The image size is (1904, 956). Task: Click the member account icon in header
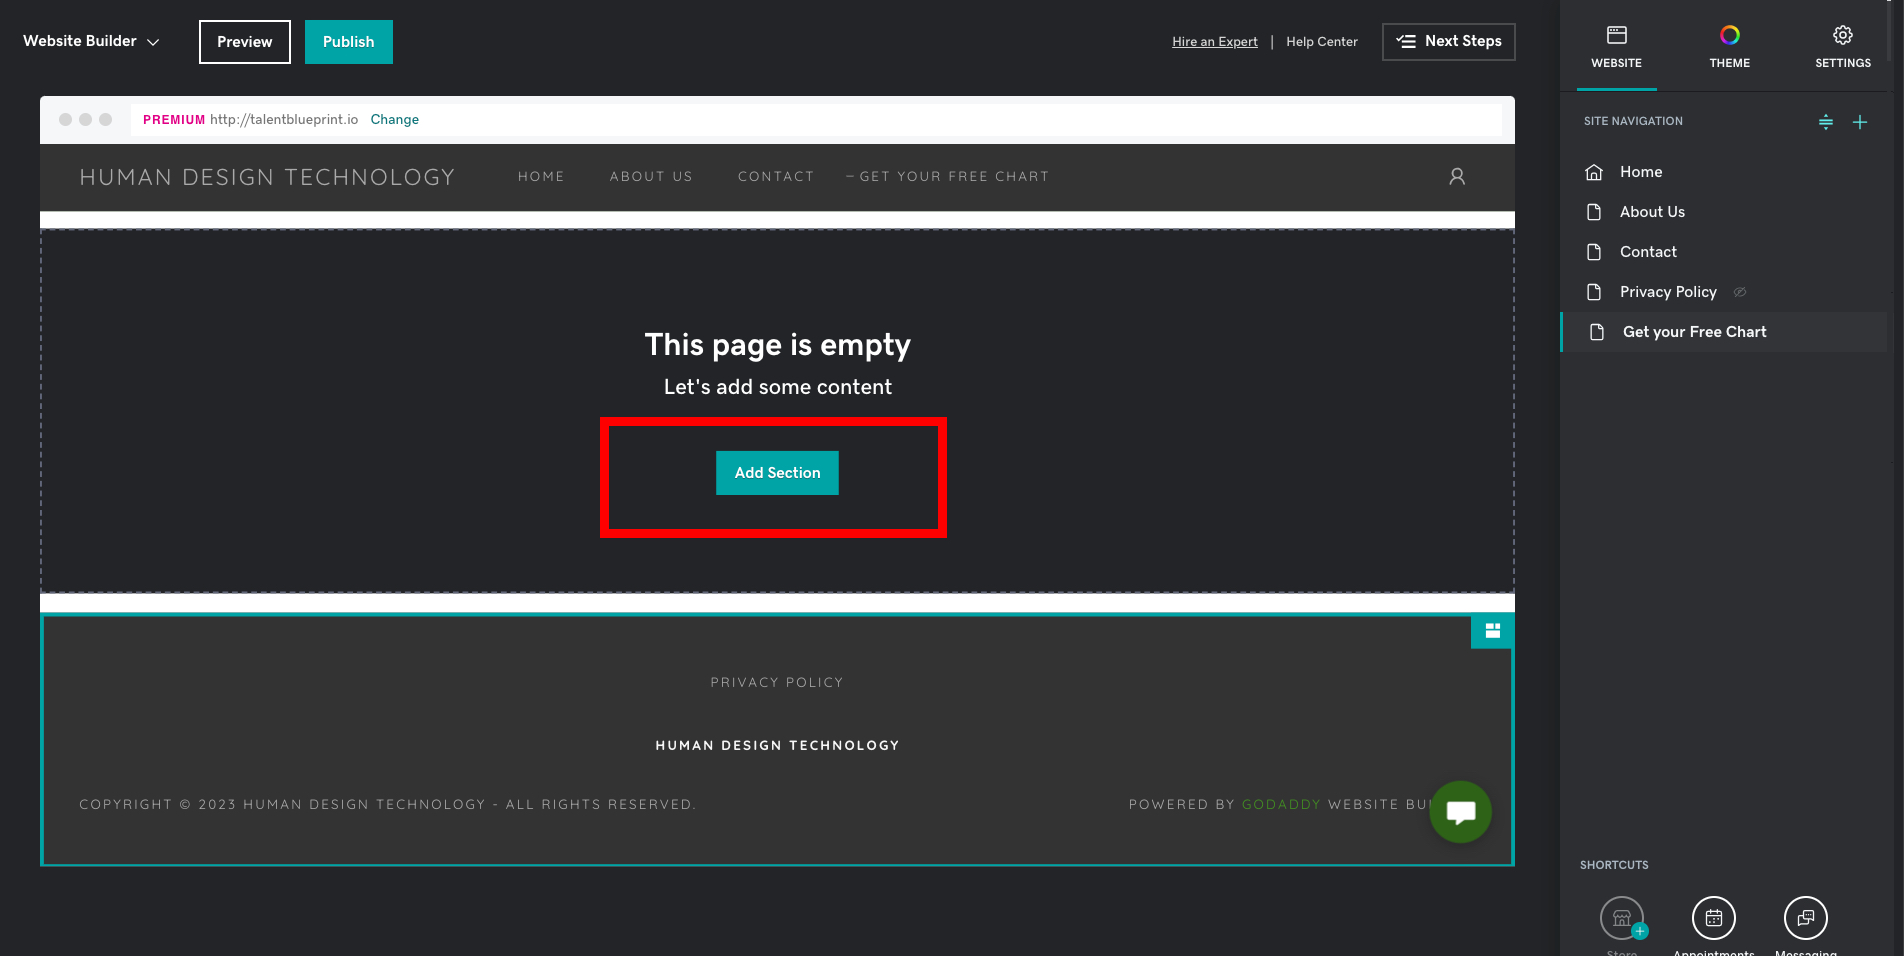click(x=1457, y=176)
